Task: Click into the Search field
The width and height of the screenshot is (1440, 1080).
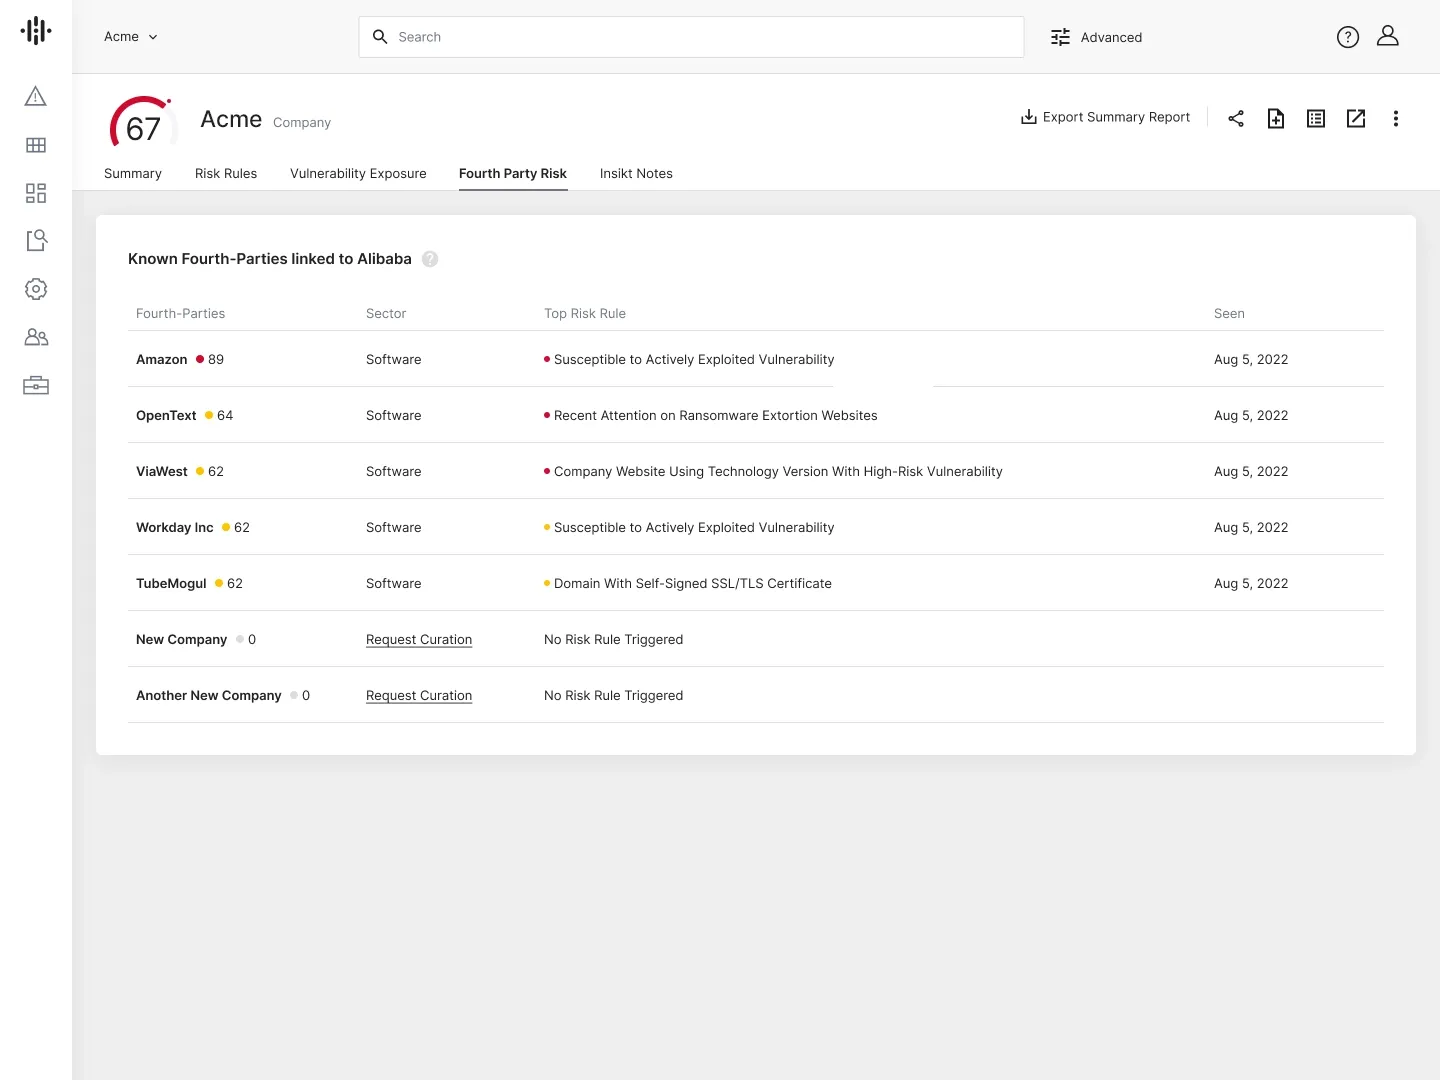Action: pos(691,37)
